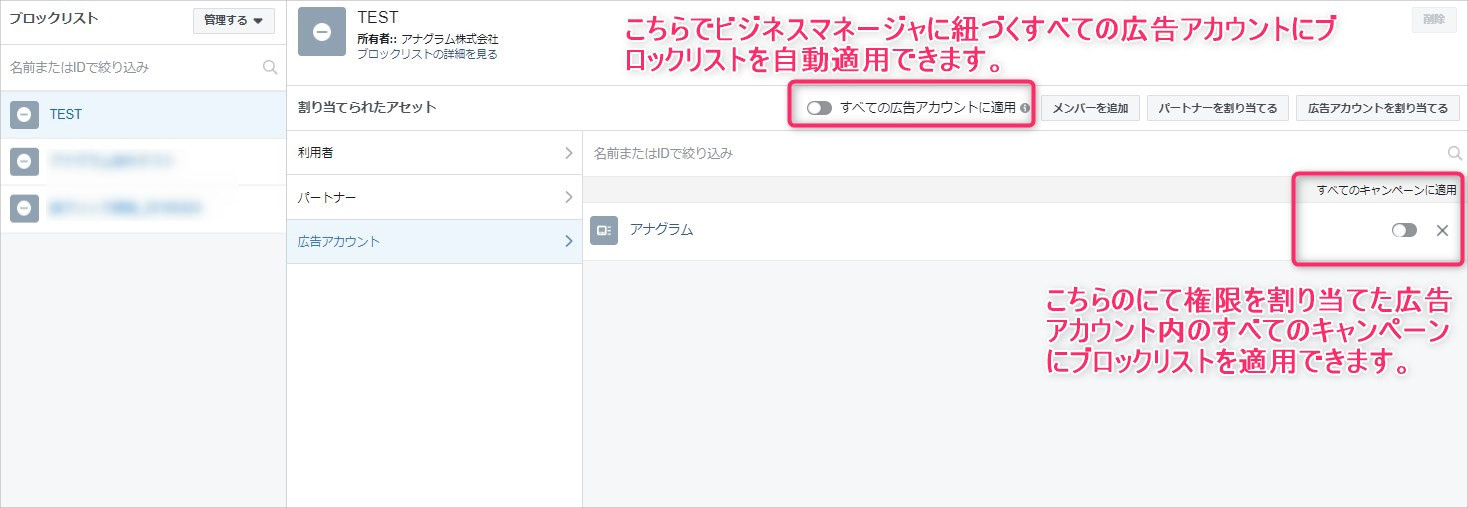
Task: Expand the 利用者 section chevron
Action: tap(568, 153)
